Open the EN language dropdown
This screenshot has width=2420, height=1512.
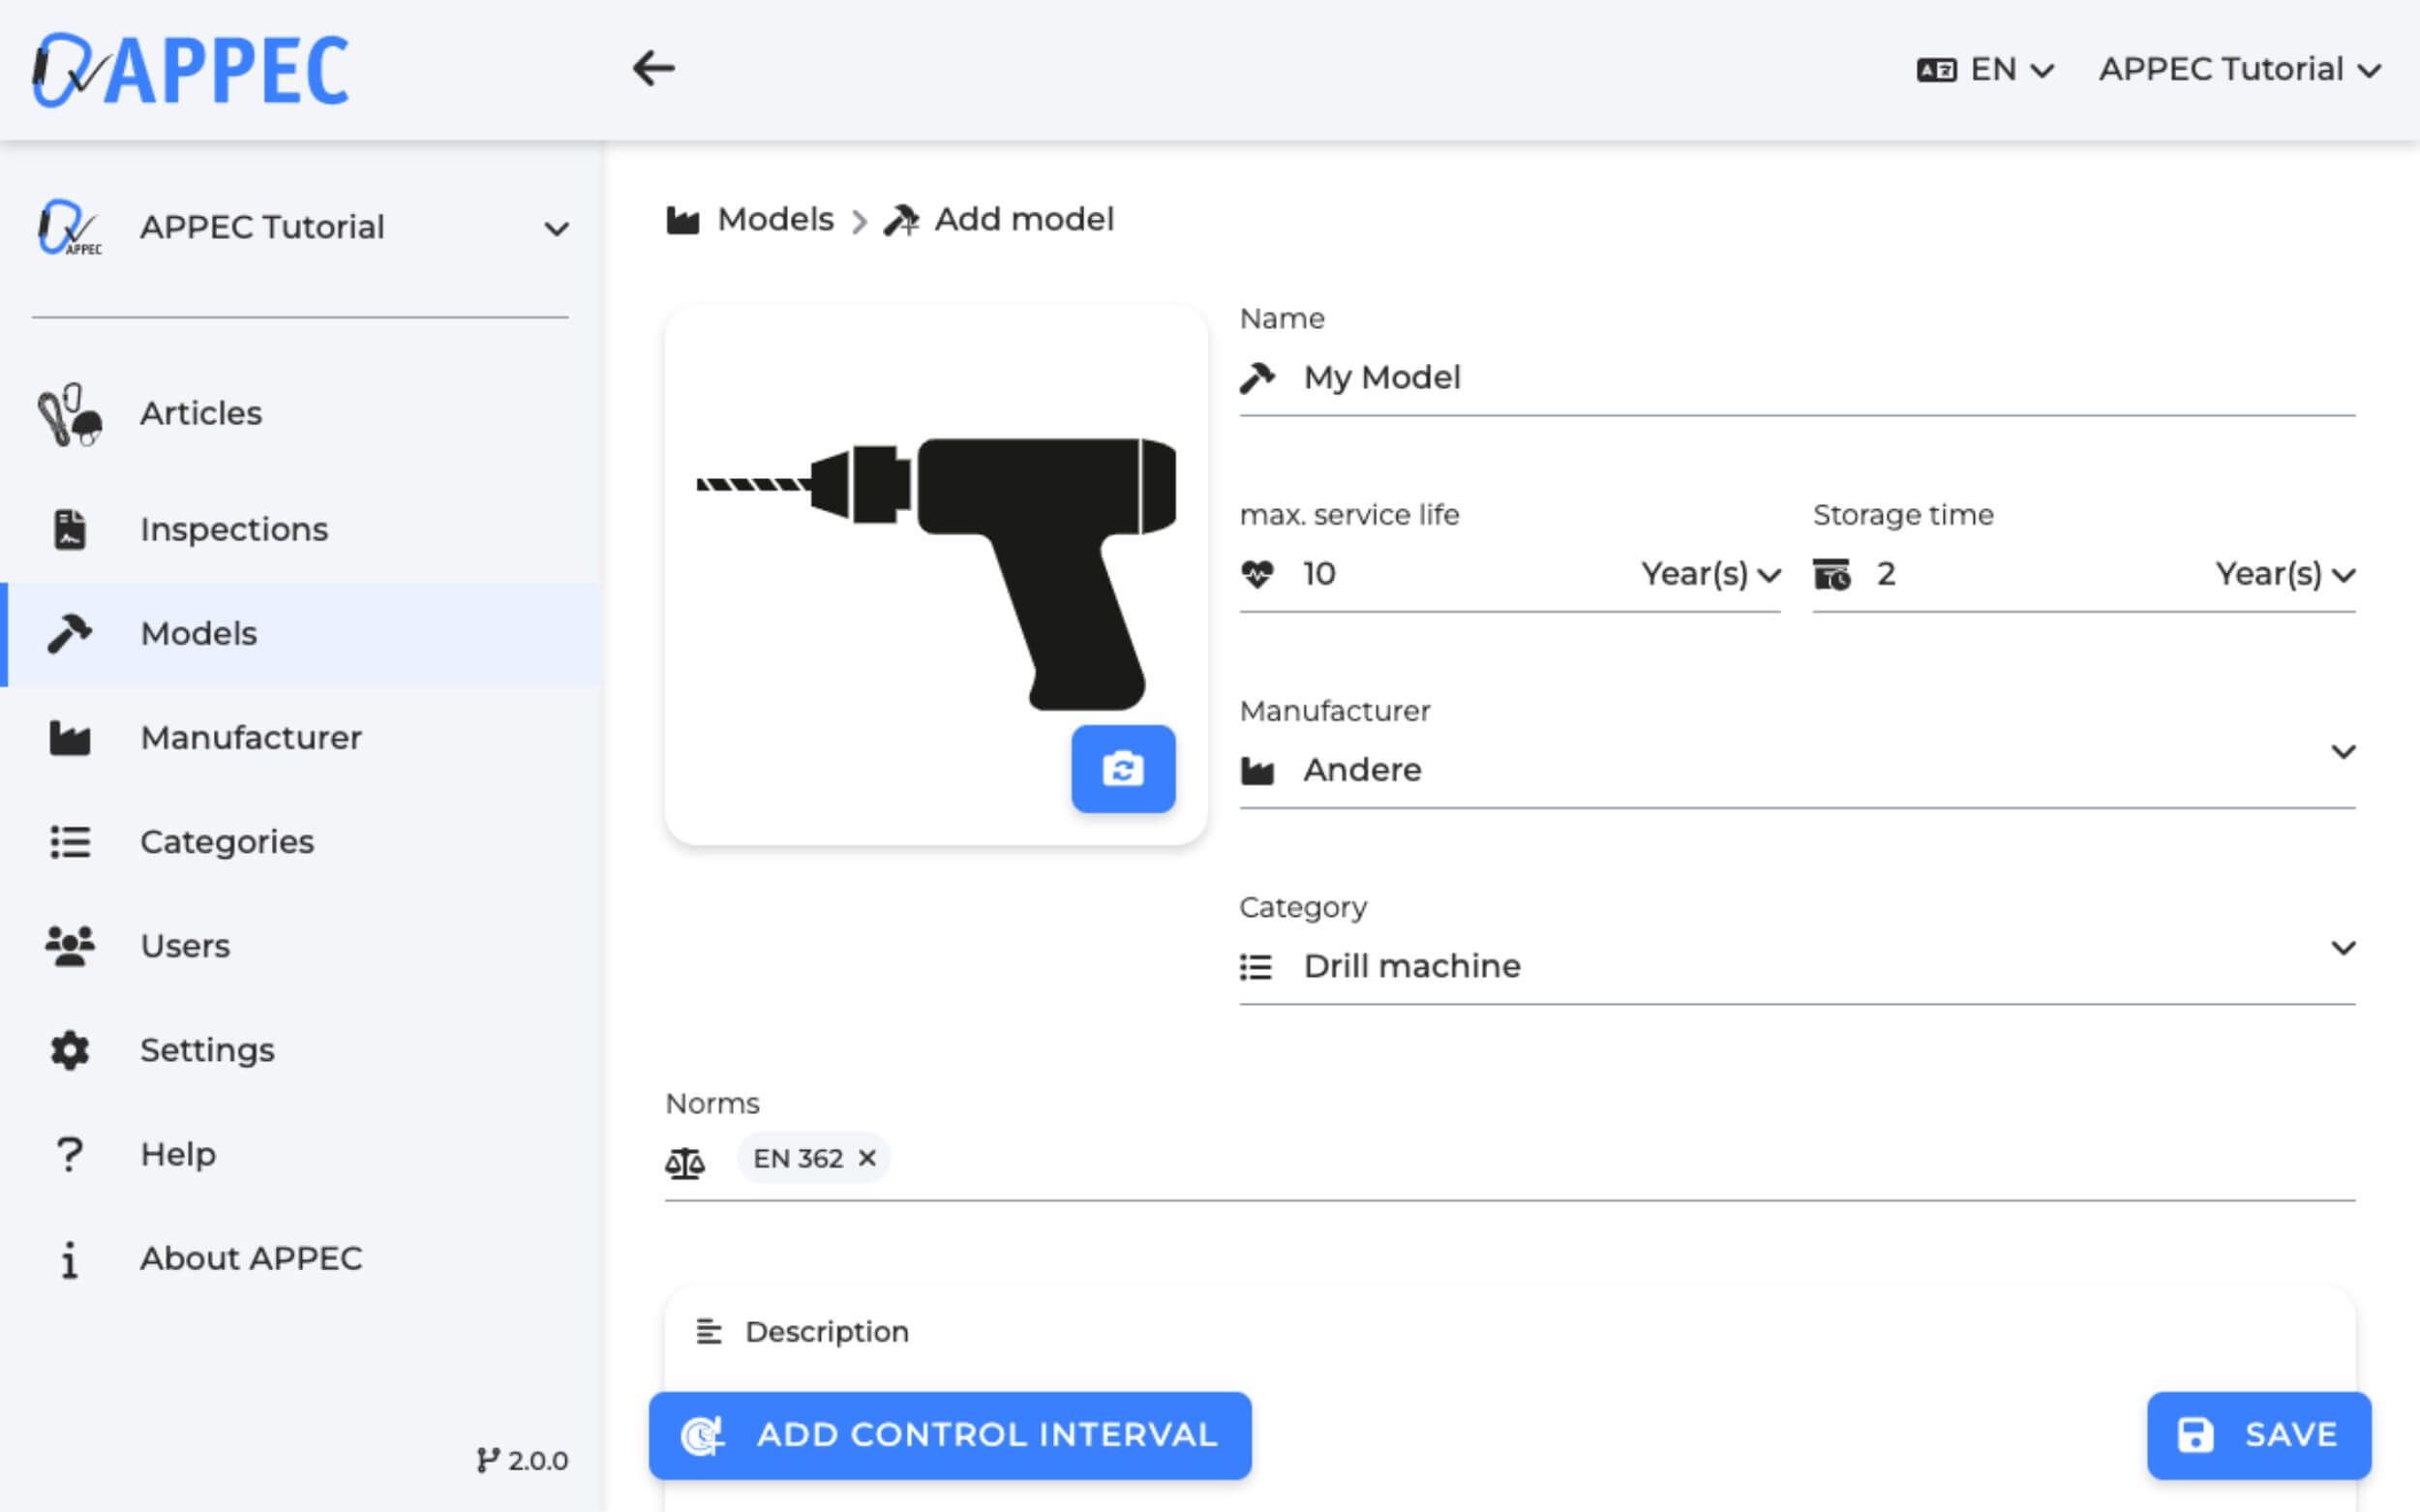pos(1986,70)
